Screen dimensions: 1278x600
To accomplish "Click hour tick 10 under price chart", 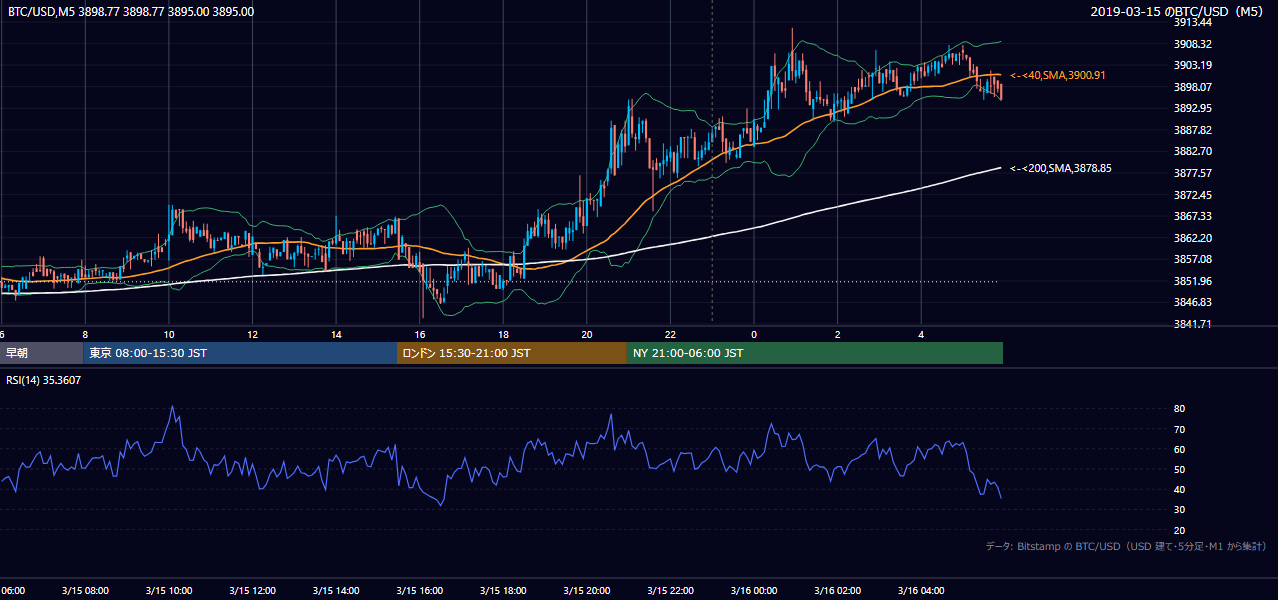I will point(169,334).
